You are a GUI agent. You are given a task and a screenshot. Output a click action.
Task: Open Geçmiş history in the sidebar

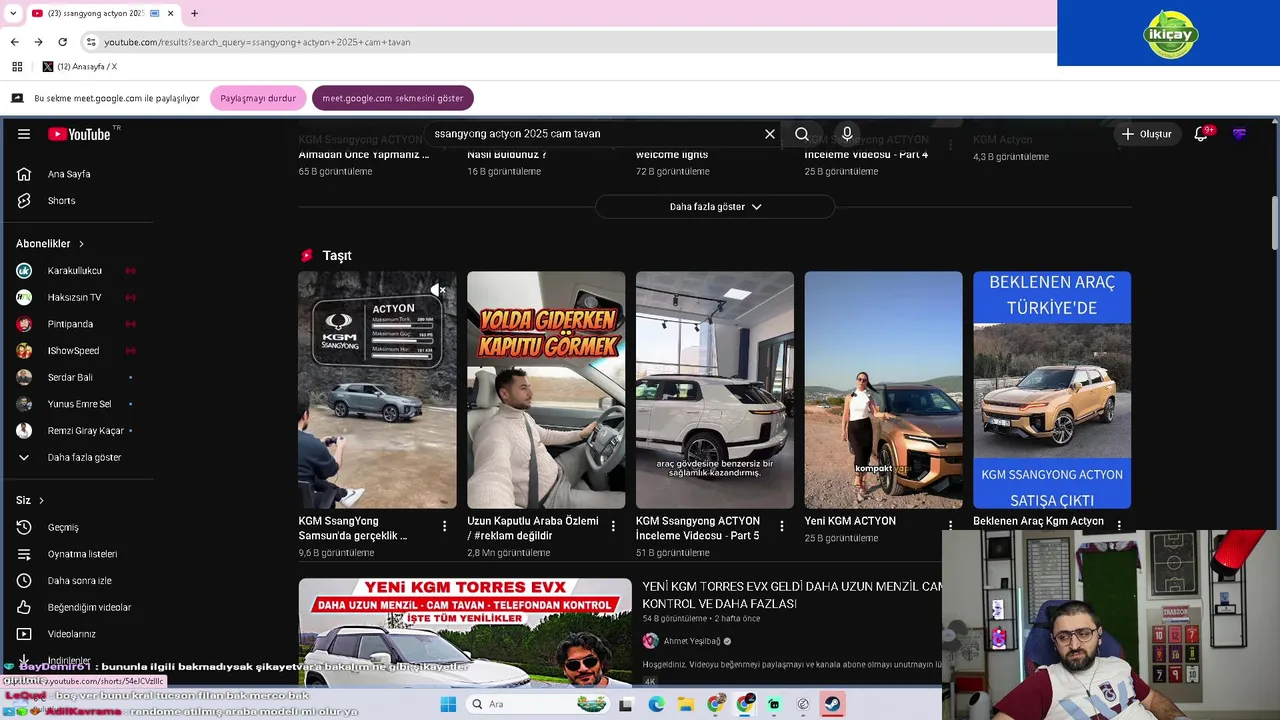(63, 527)
